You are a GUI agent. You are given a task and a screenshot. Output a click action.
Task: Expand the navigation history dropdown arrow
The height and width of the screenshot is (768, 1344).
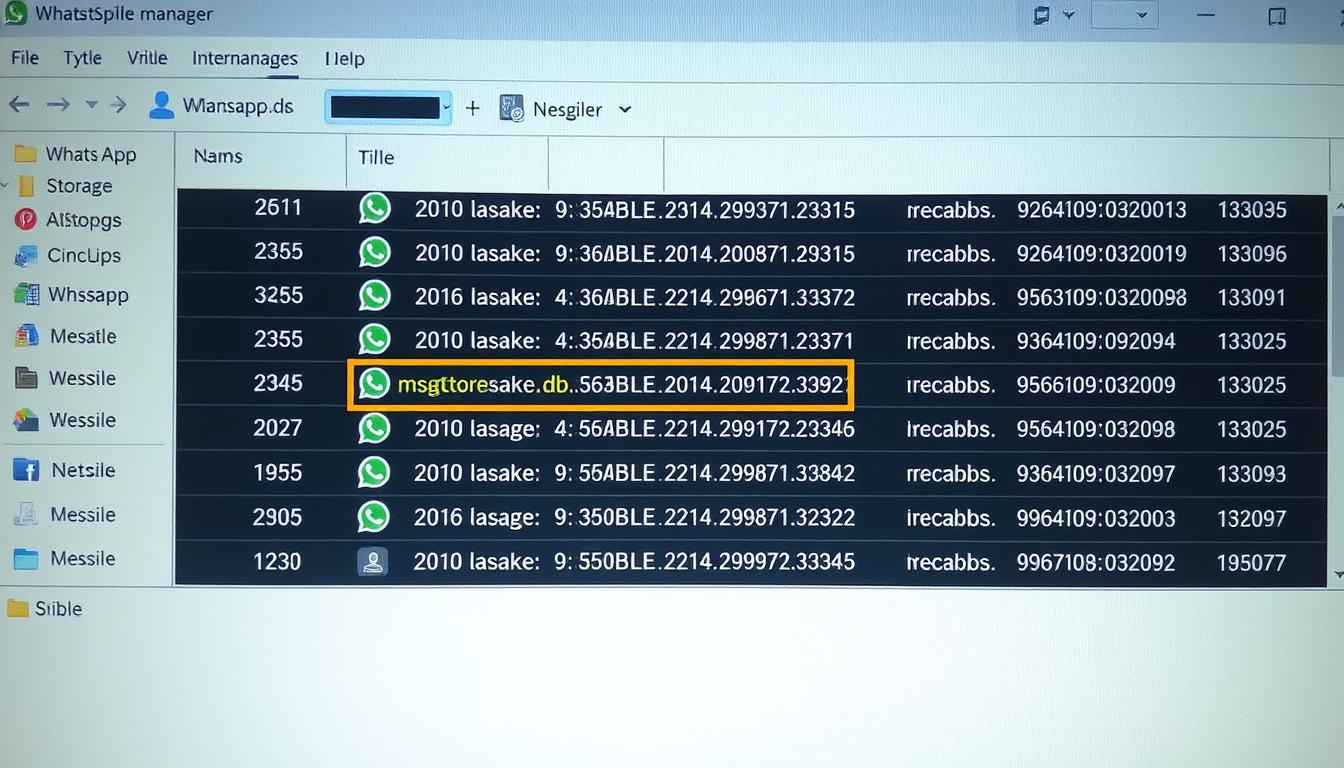pyautogui.click(x=92, y=105)
